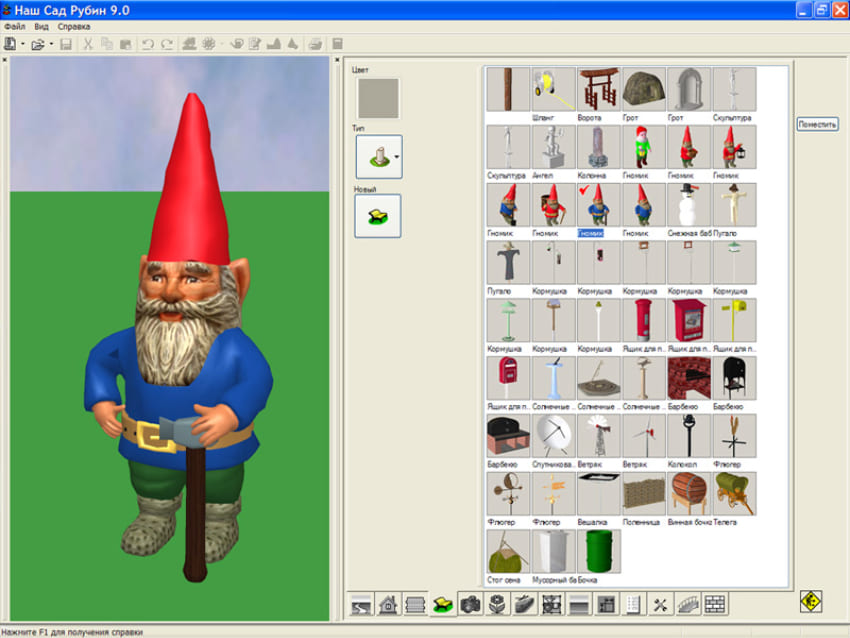Select the Телега cart thumbnail
The width and height of the screenshot is (850, 638).
tap(734, 494)
